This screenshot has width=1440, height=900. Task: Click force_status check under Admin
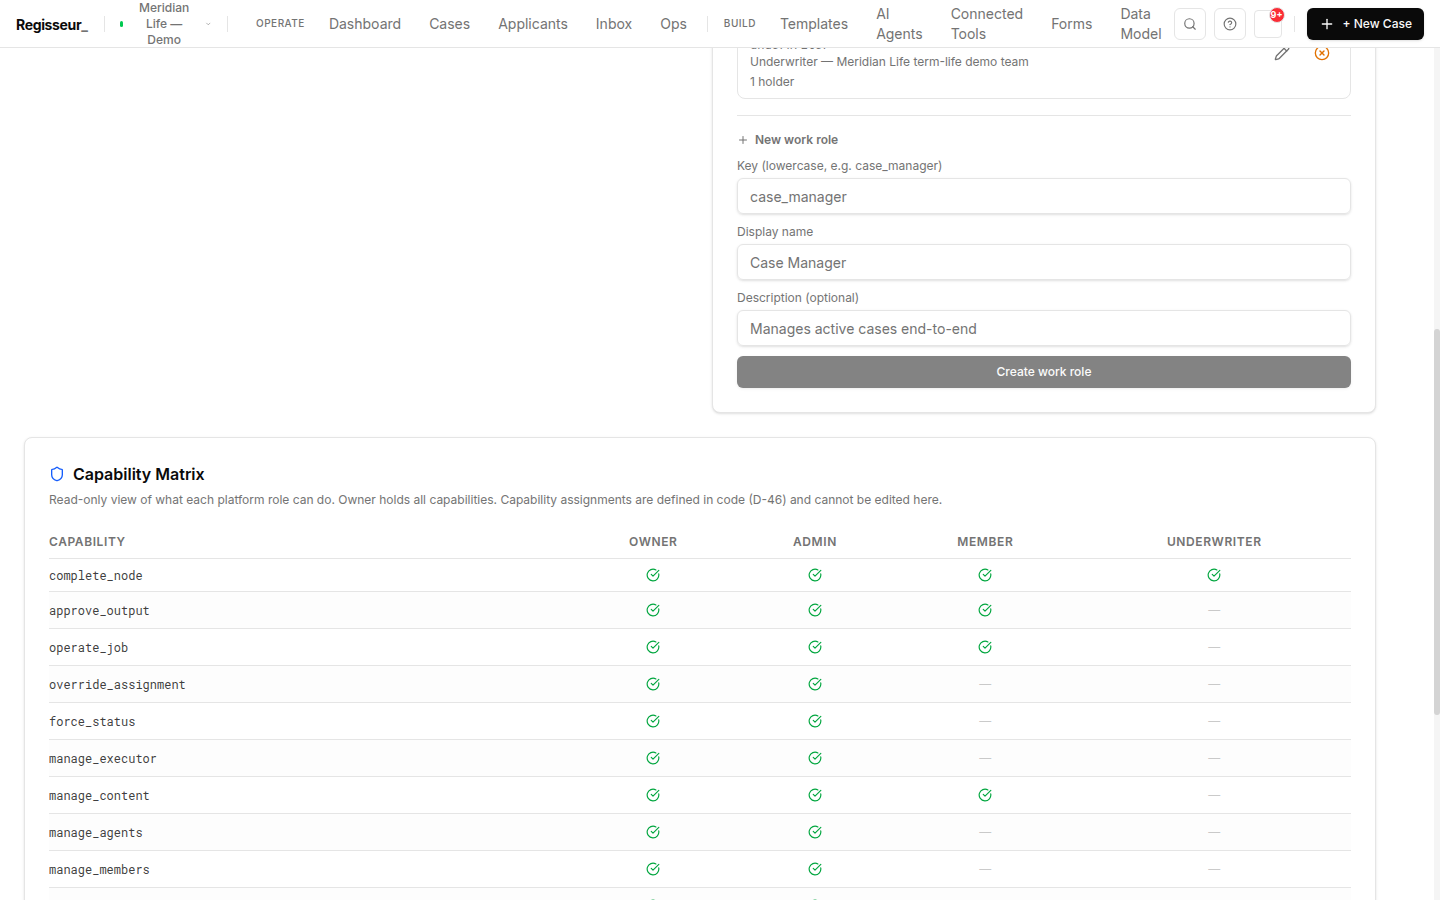(815, 721)
